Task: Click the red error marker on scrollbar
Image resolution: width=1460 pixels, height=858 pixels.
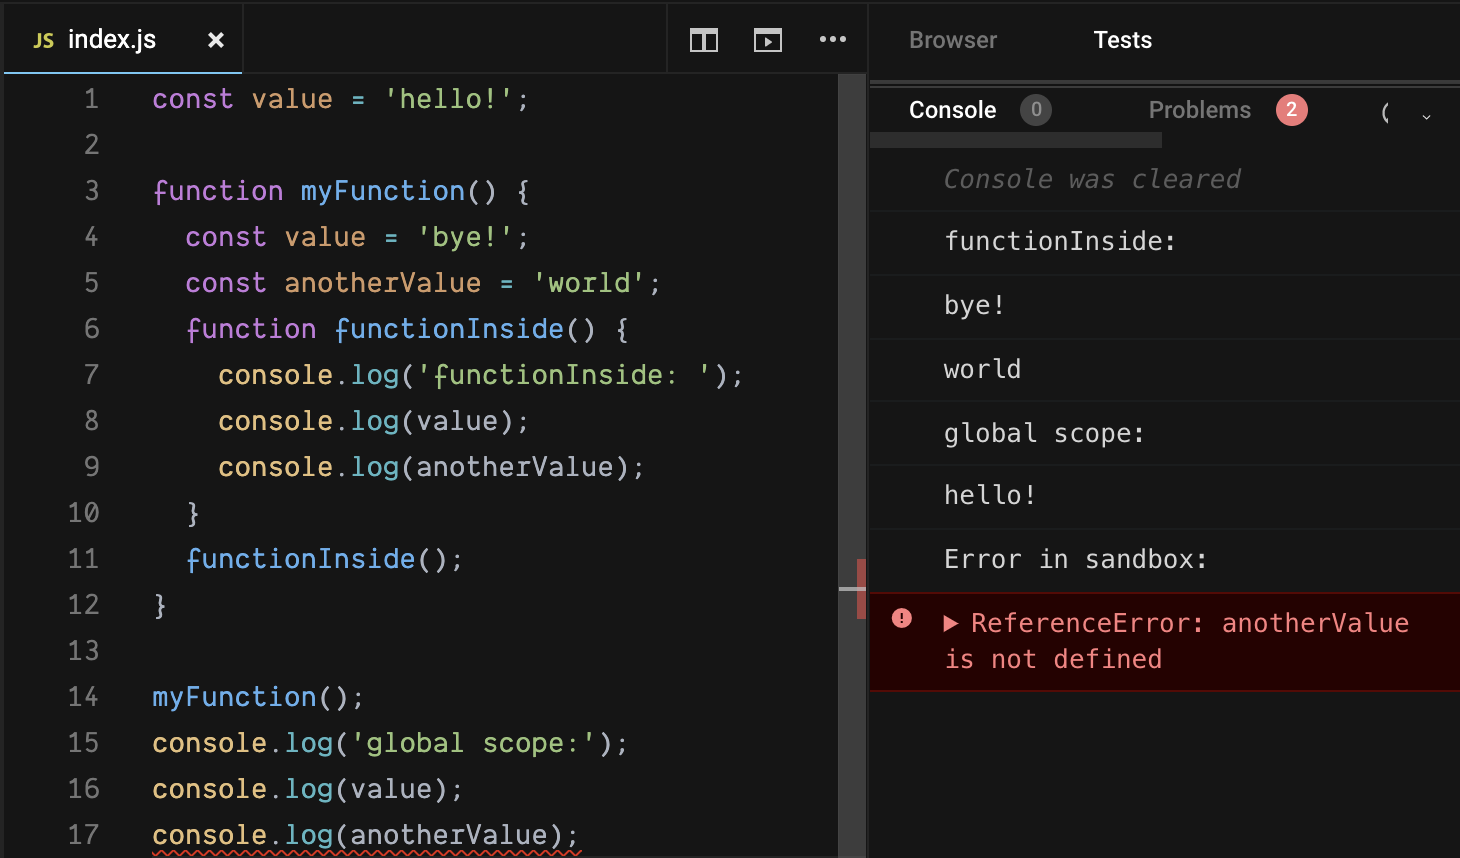Action: point(861,589)
